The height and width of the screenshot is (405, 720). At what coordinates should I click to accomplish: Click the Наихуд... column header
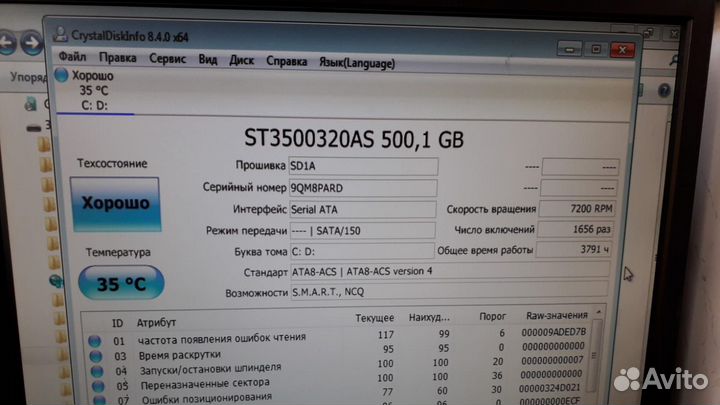(x=429, y=317)
